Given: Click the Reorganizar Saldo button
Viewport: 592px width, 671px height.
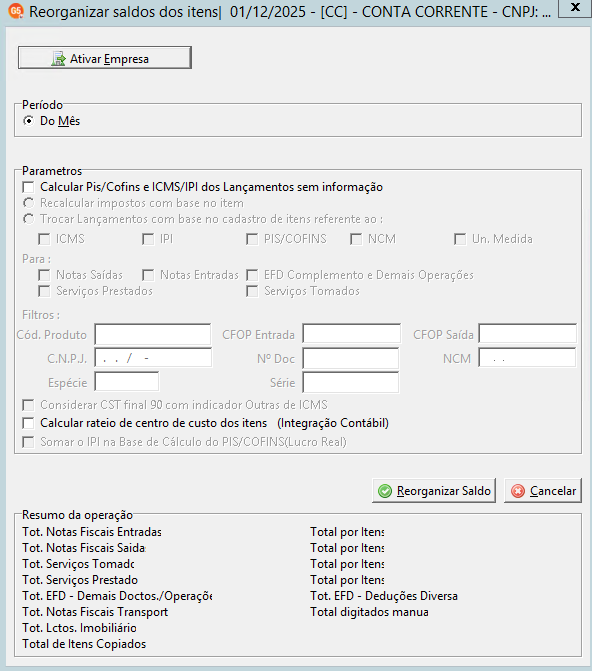Looking at the screenshot, I should [434, 490].
